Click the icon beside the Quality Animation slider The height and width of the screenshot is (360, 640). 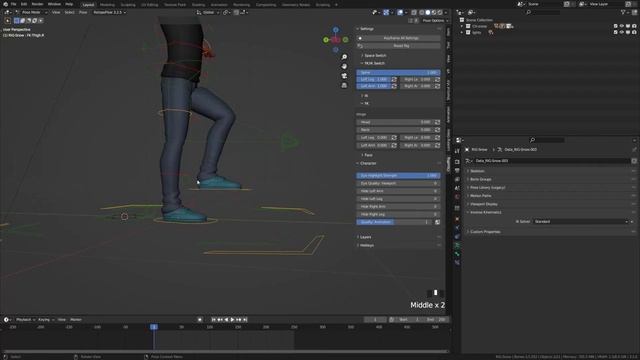[437, 222]
